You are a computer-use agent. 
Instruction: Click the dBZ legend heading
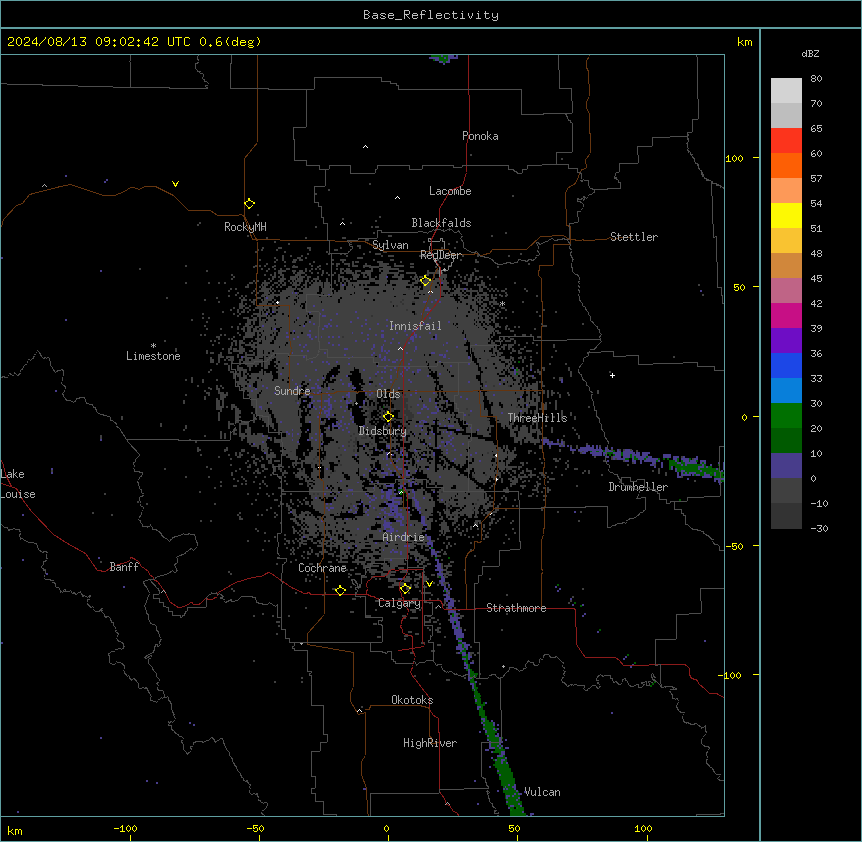click(810, 54)
